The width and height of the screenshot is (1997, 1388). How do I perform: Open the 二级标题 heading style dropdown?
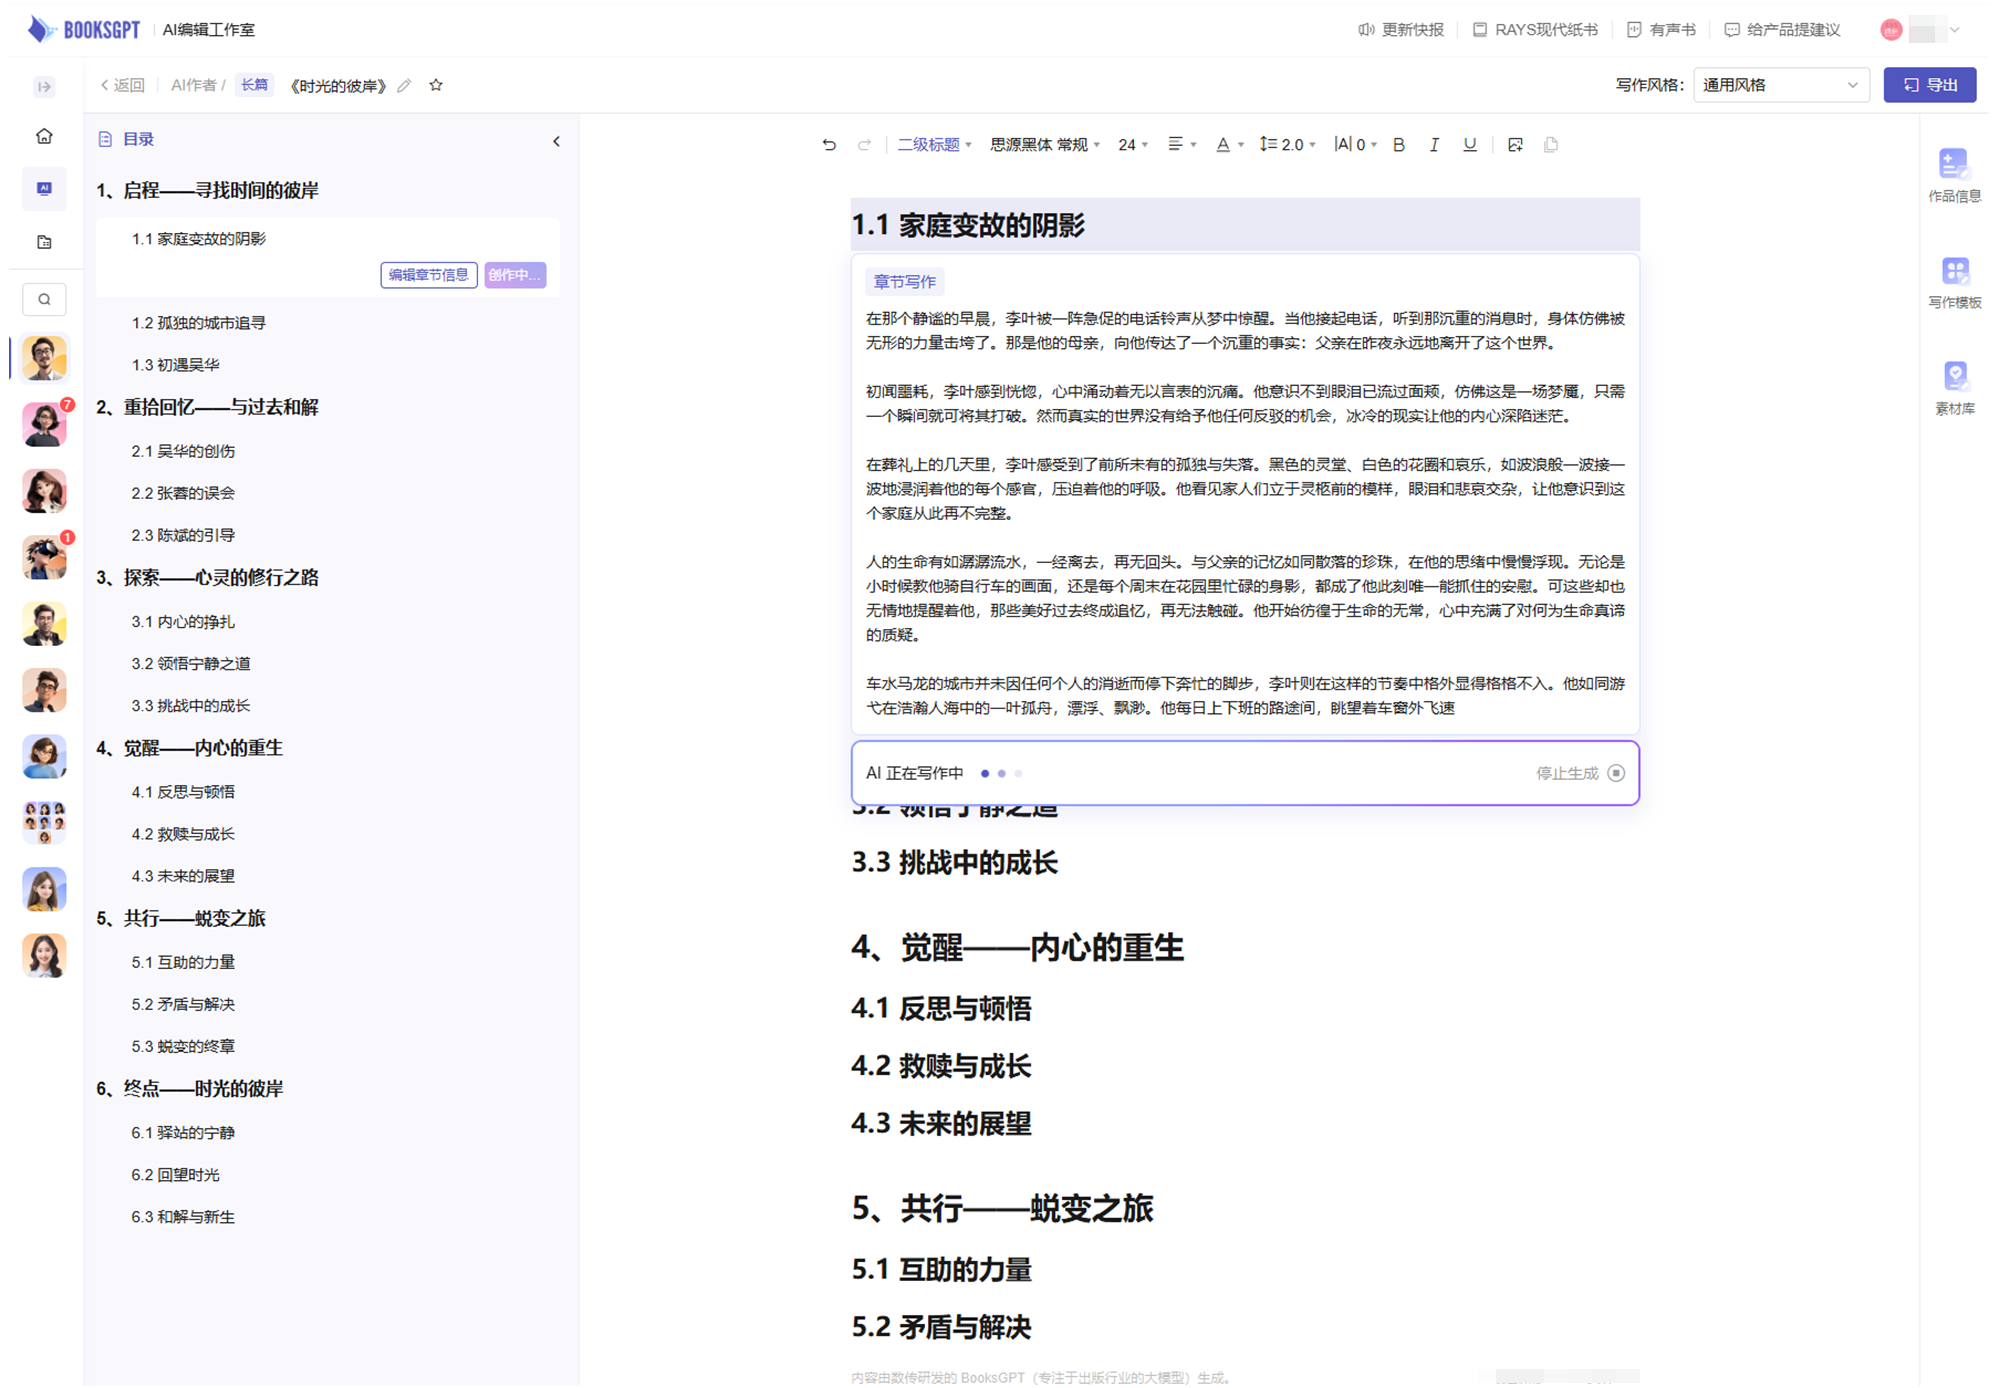[934, 145]
